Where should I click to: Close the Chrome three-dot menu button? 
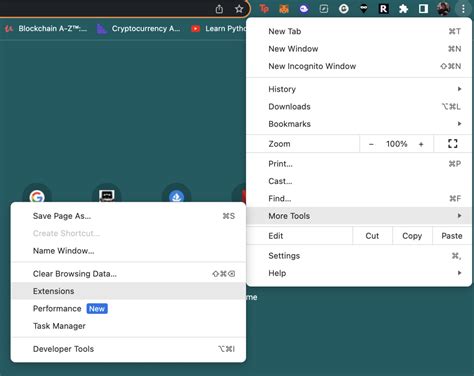point(463,9)
